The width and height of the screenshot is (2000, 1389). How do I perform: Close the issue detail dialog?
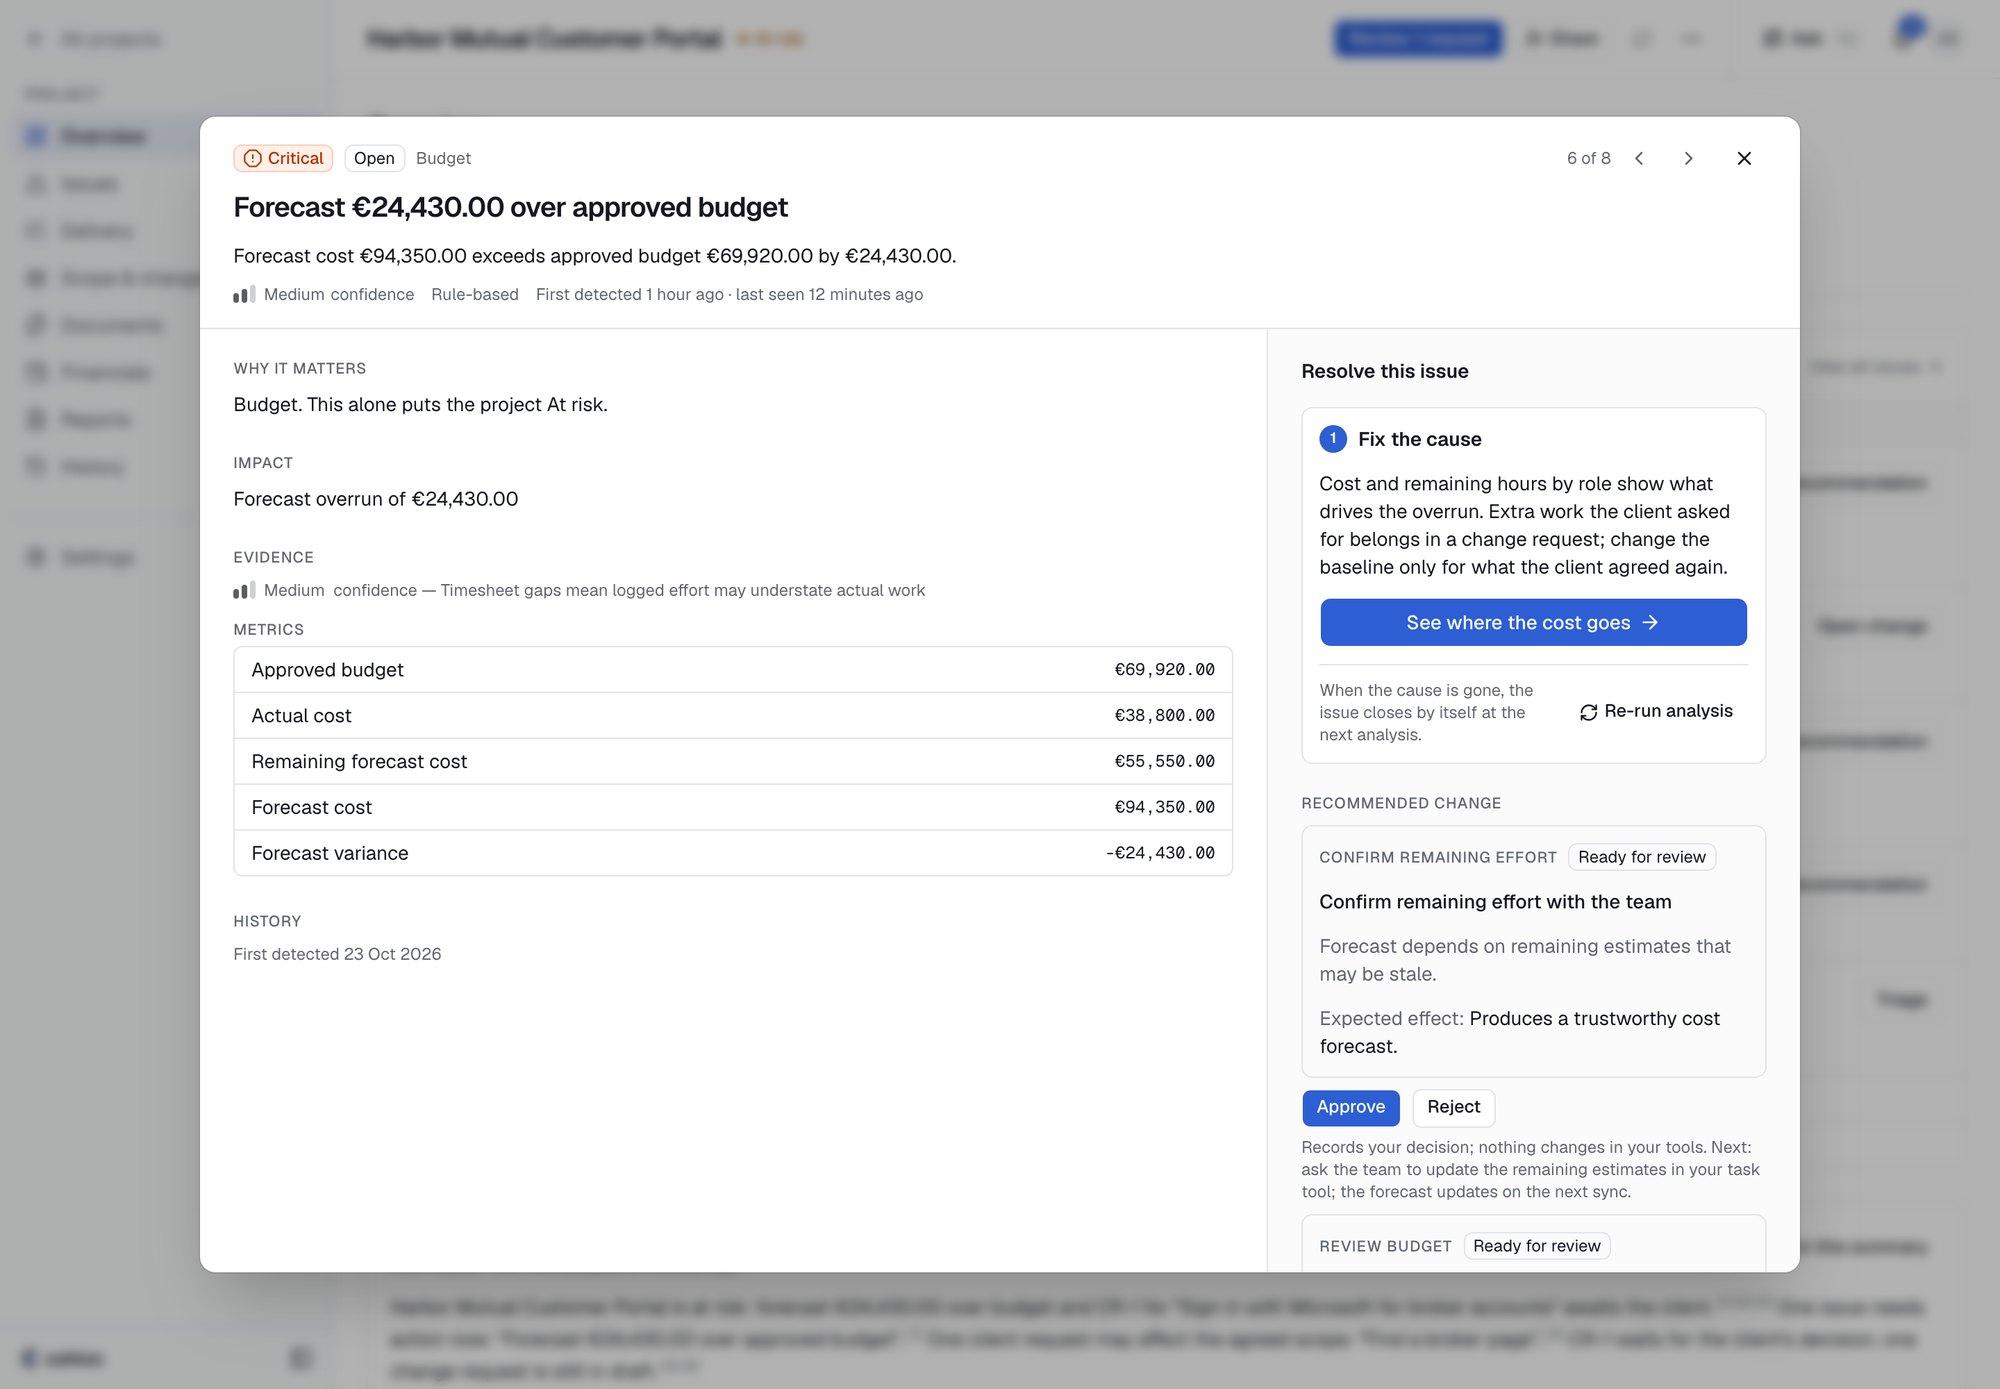click(x=1744, y=158)
